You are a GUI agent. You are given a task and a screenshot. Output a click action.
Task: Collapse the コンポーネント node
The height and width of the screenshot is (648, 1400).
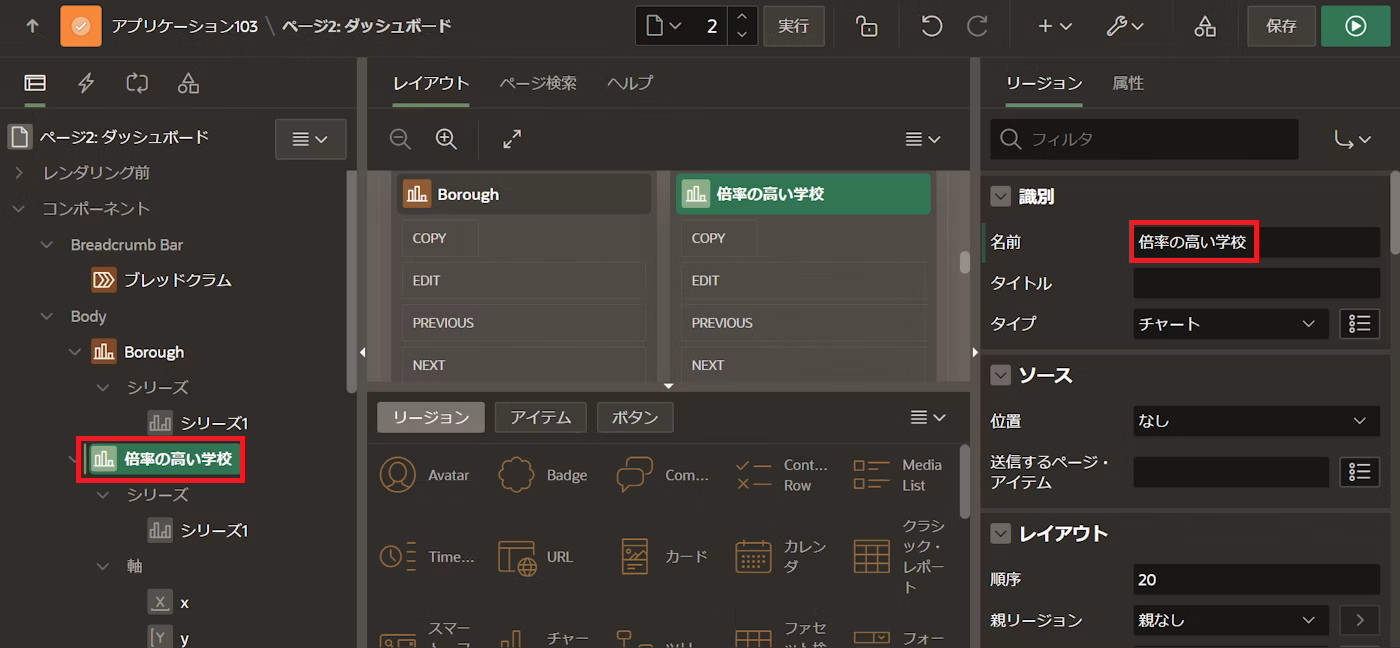[19, 209]
